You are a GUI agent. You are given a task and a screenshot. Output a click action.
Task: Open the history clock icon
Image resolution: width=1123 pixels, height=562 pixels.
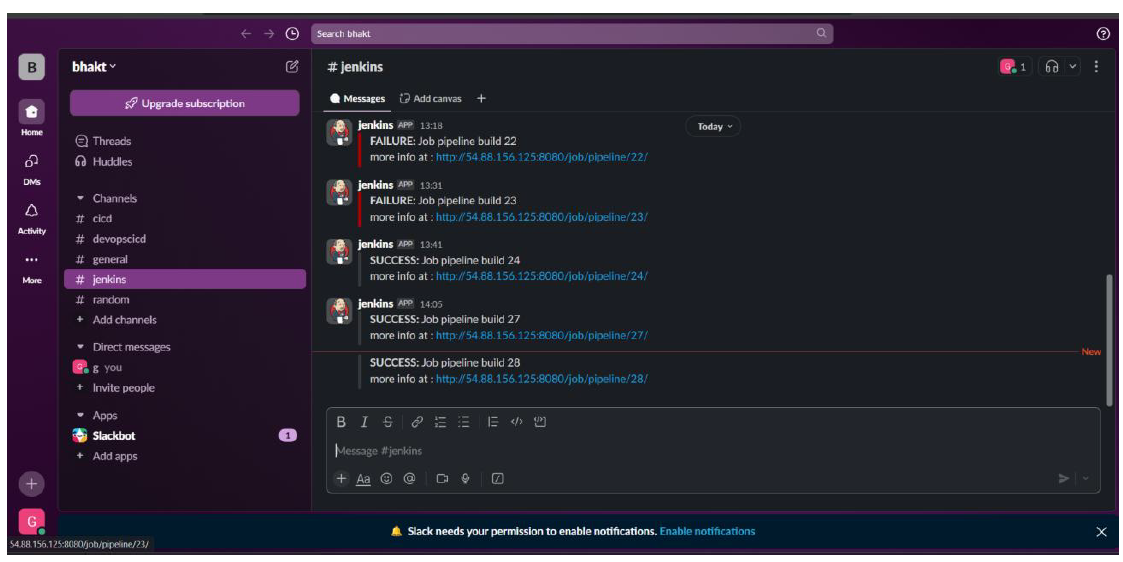(291, 34)
